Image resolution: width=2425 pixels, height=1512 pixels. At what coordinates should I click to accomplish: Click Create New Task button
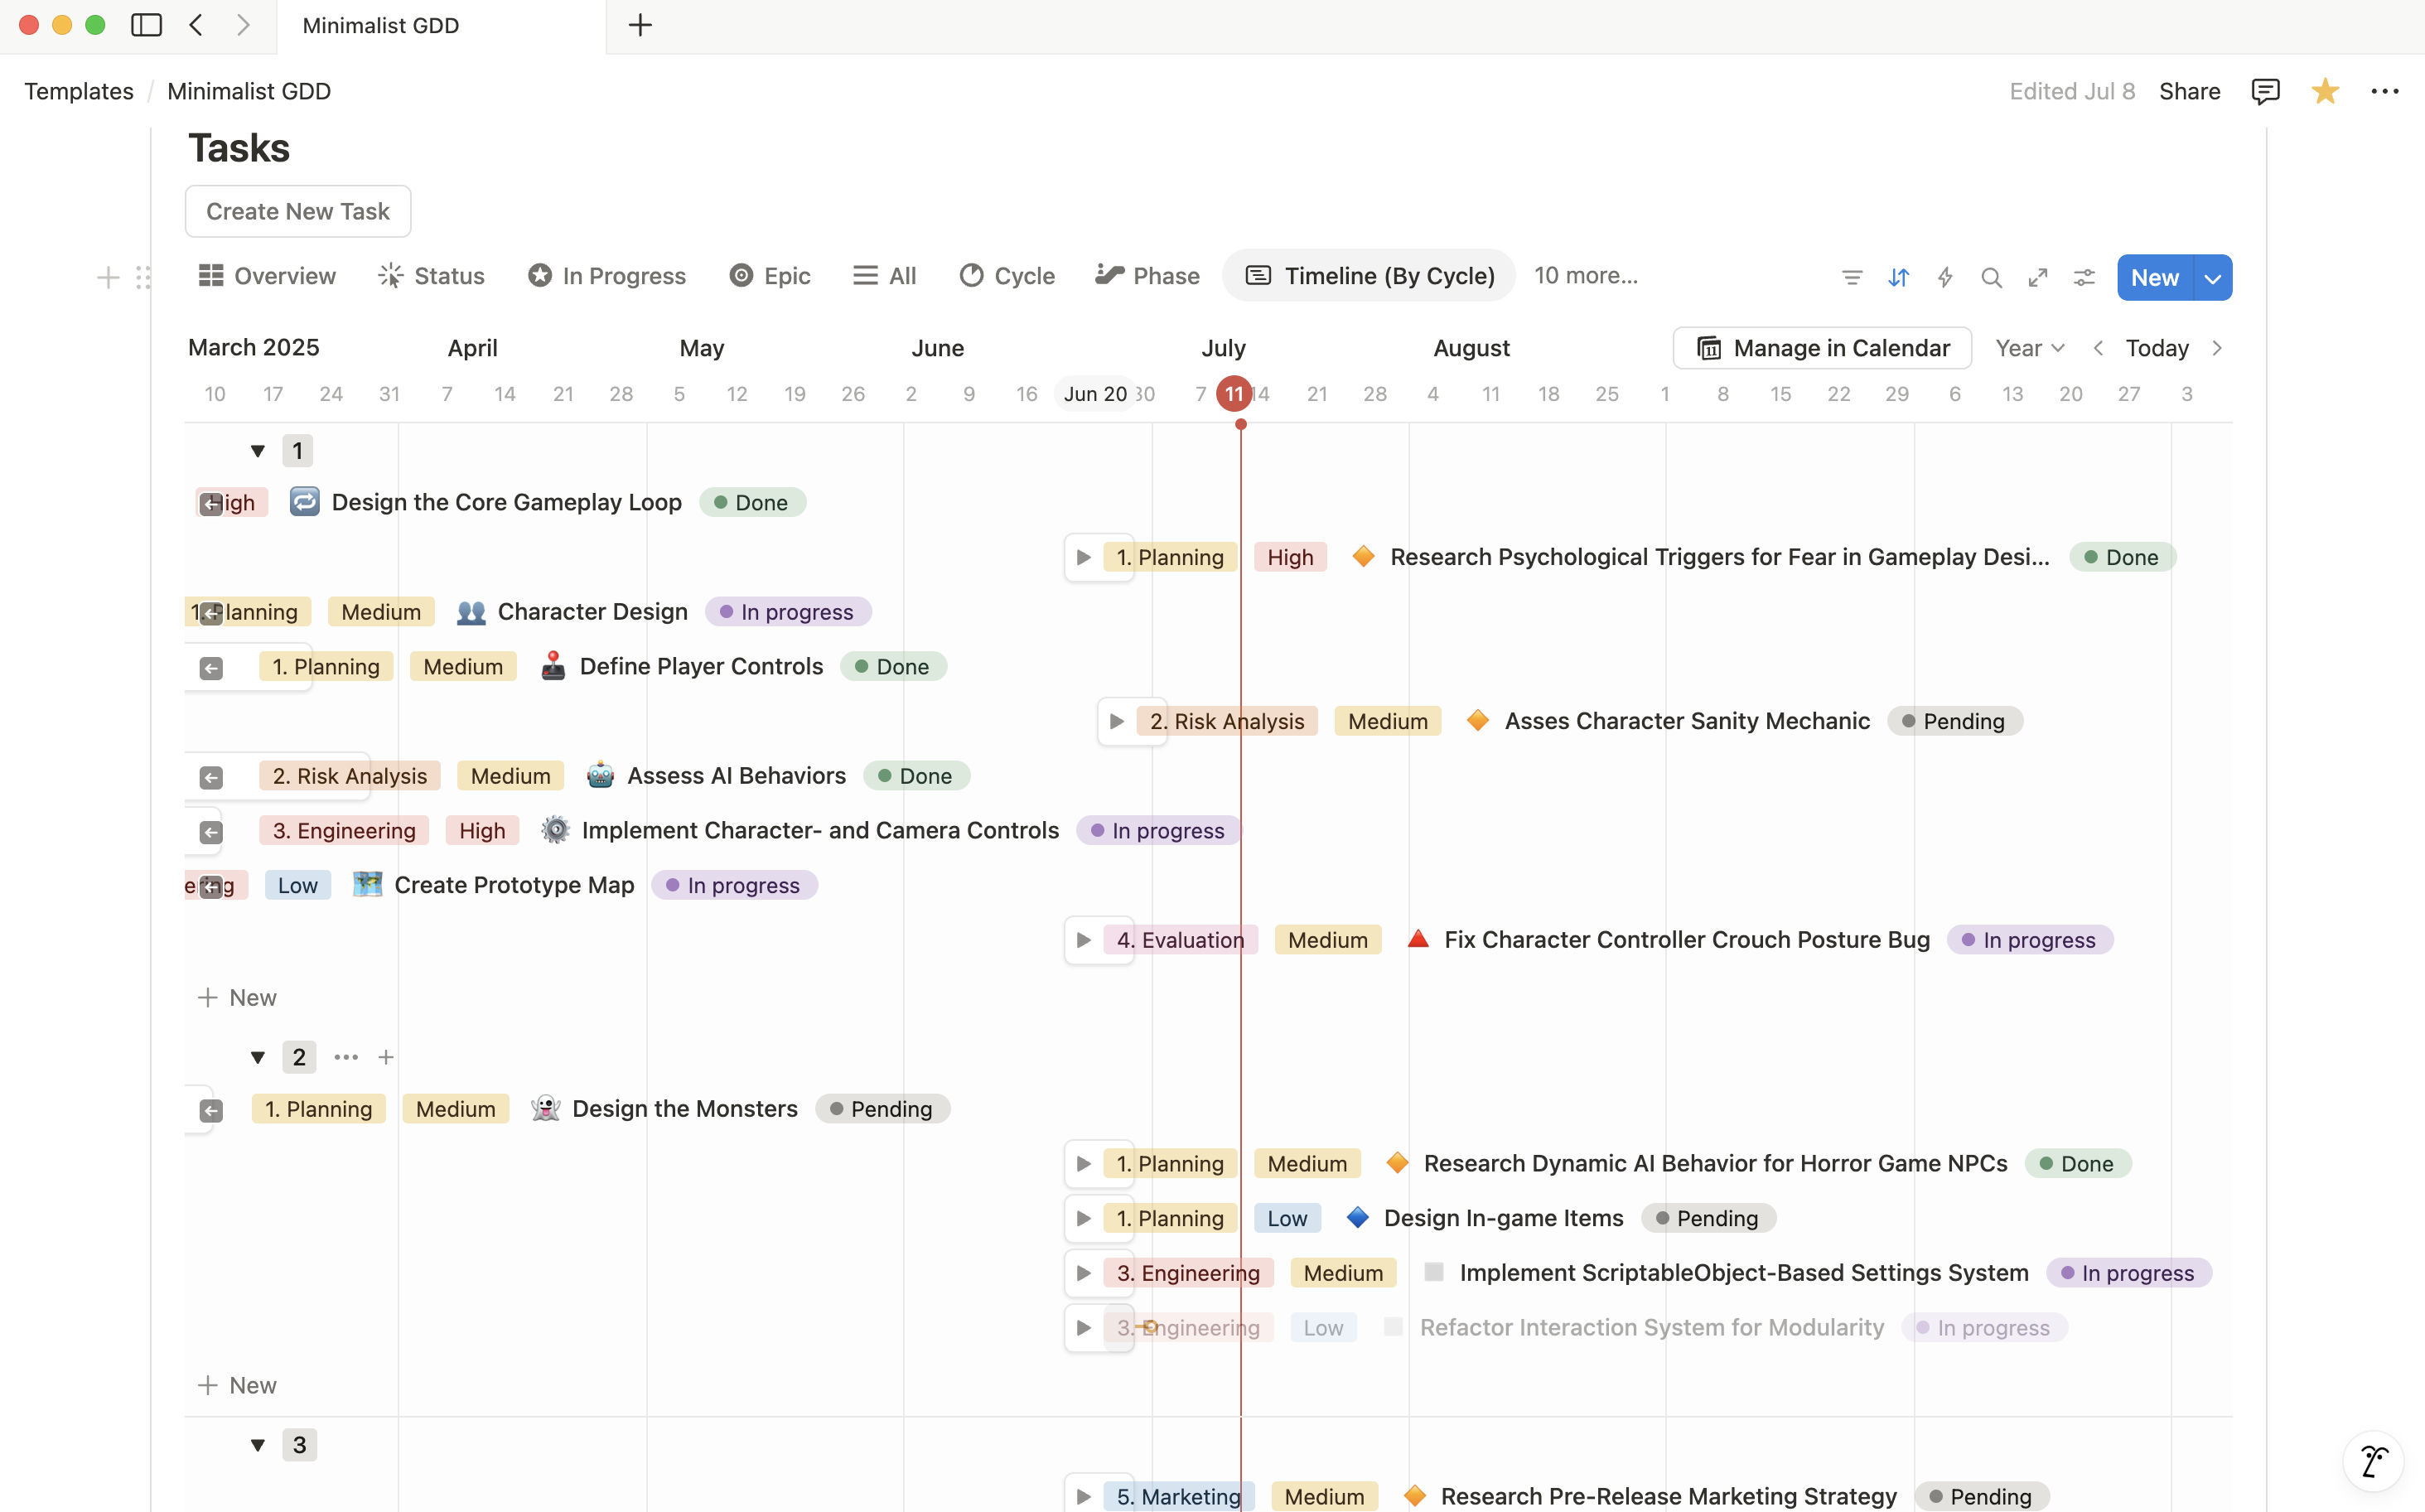pos(298,211)
